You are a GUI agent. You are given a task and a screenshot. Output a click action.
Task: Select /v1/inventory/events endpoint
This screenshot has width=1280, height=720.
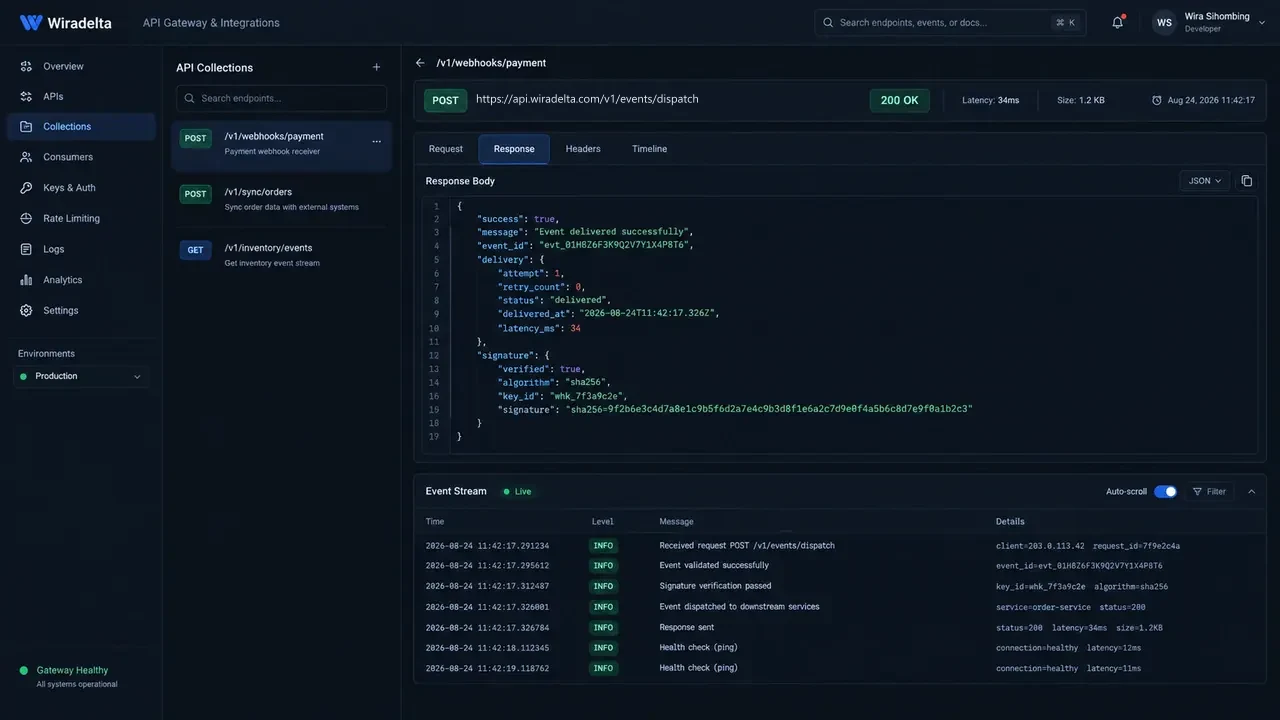[x=281, y=254]
